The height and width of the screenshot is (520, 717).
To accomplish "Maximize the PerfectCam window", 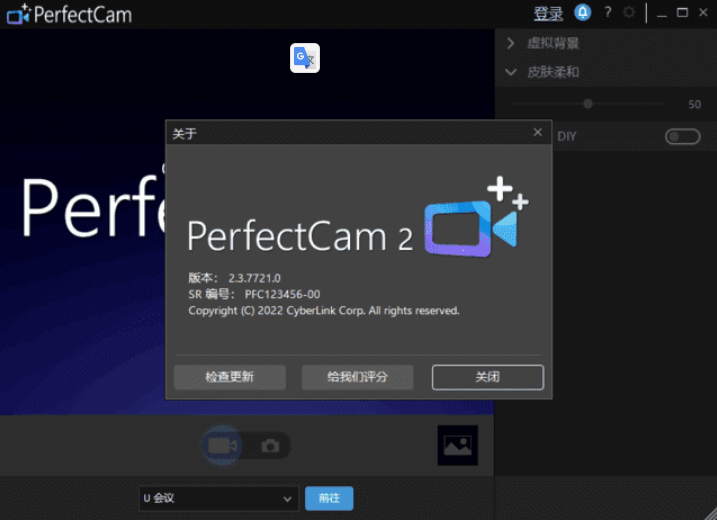I will (682, 13).
